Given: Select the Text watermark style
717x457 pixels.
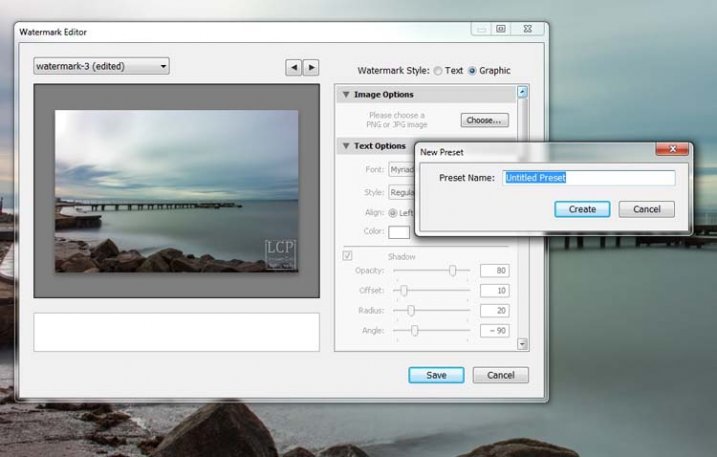Looking at the screenshot, I should click(x=438, y=71).
